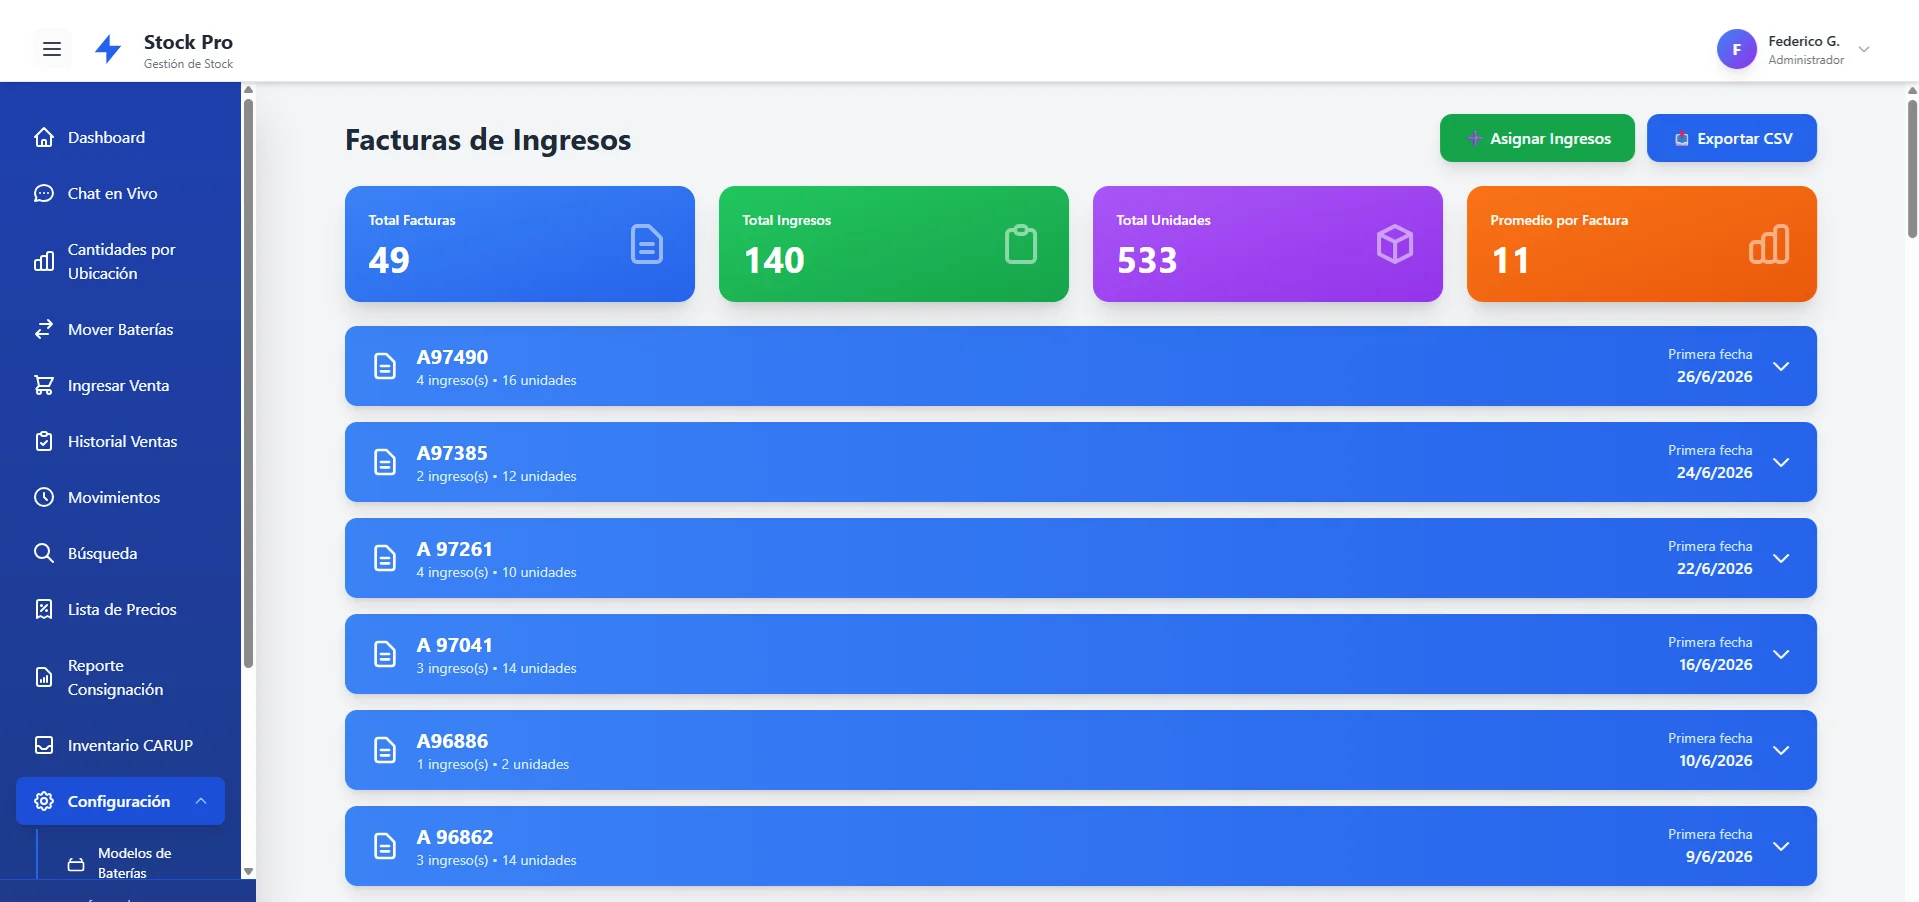Click the Ingresar Venta cart icon
Screen dimensions: 1919x902
[44, 385]
